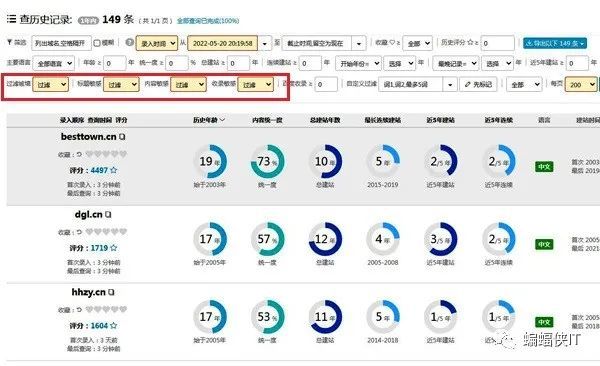
Task: Open the 每页 200 per-page dropdown
Action: (581, 84)
